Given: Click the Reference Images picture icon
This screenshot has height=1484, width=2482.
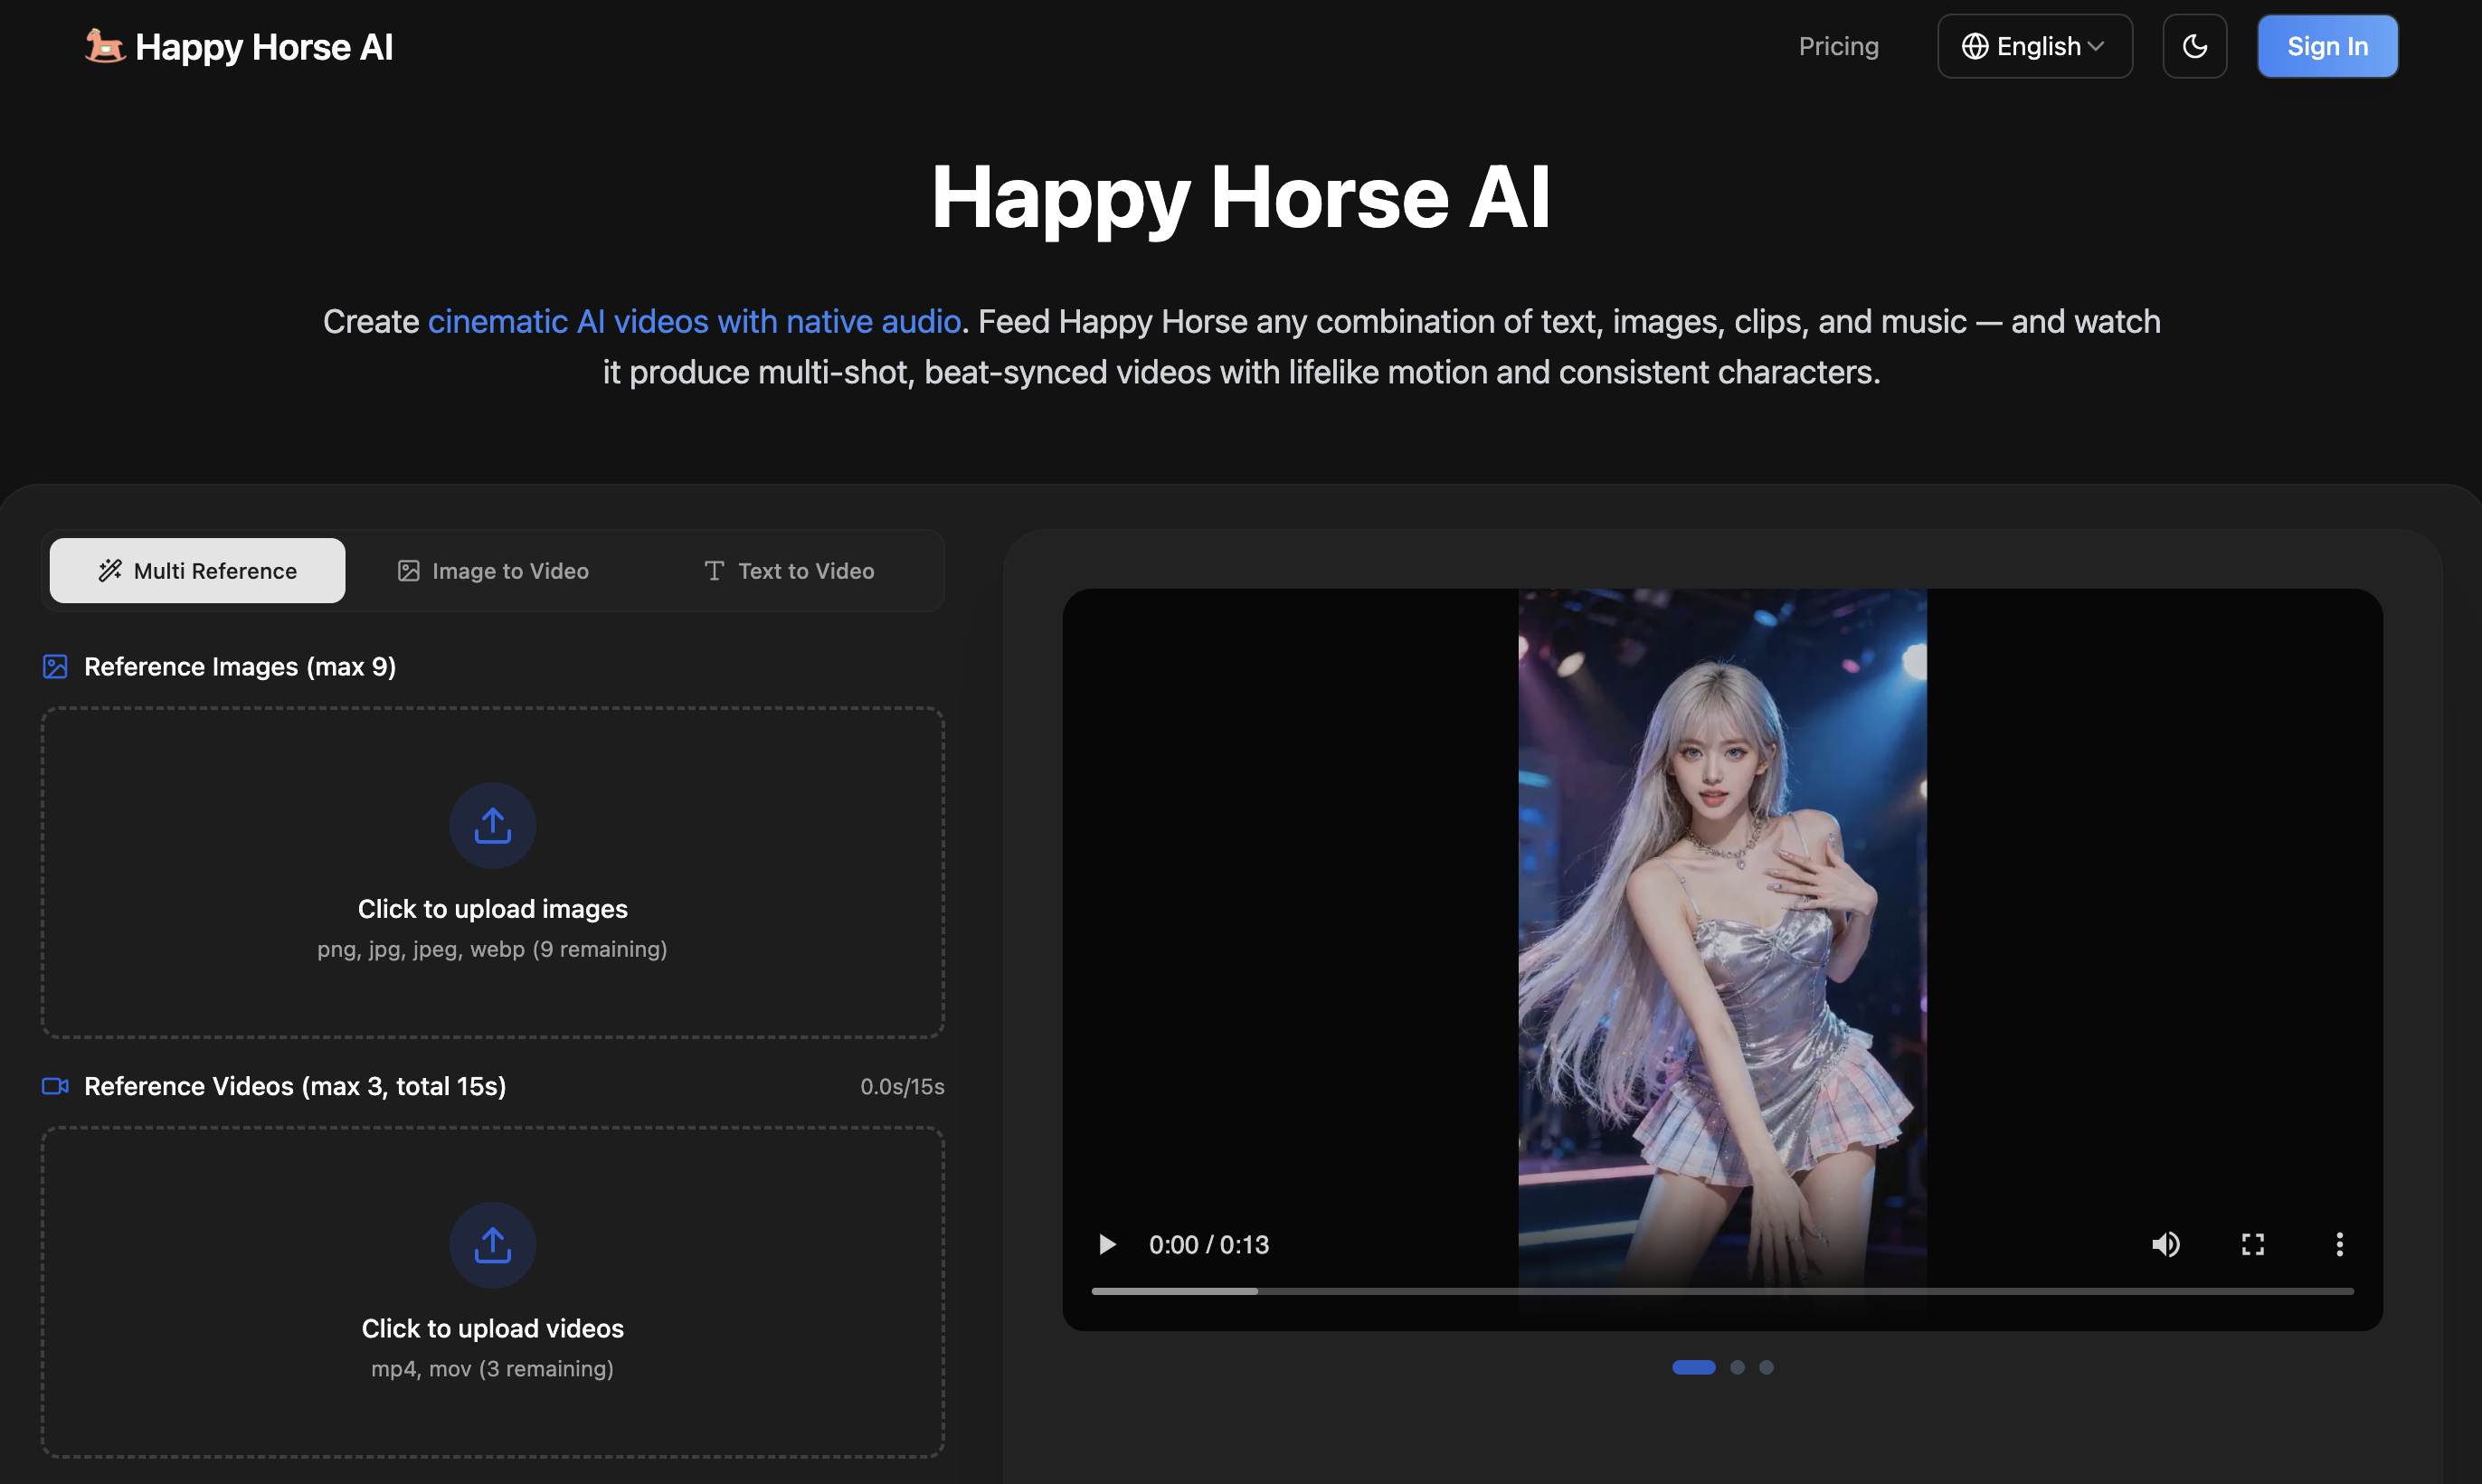Looking at the screenshot, I should pyautogui.click(x=55, y=666).
